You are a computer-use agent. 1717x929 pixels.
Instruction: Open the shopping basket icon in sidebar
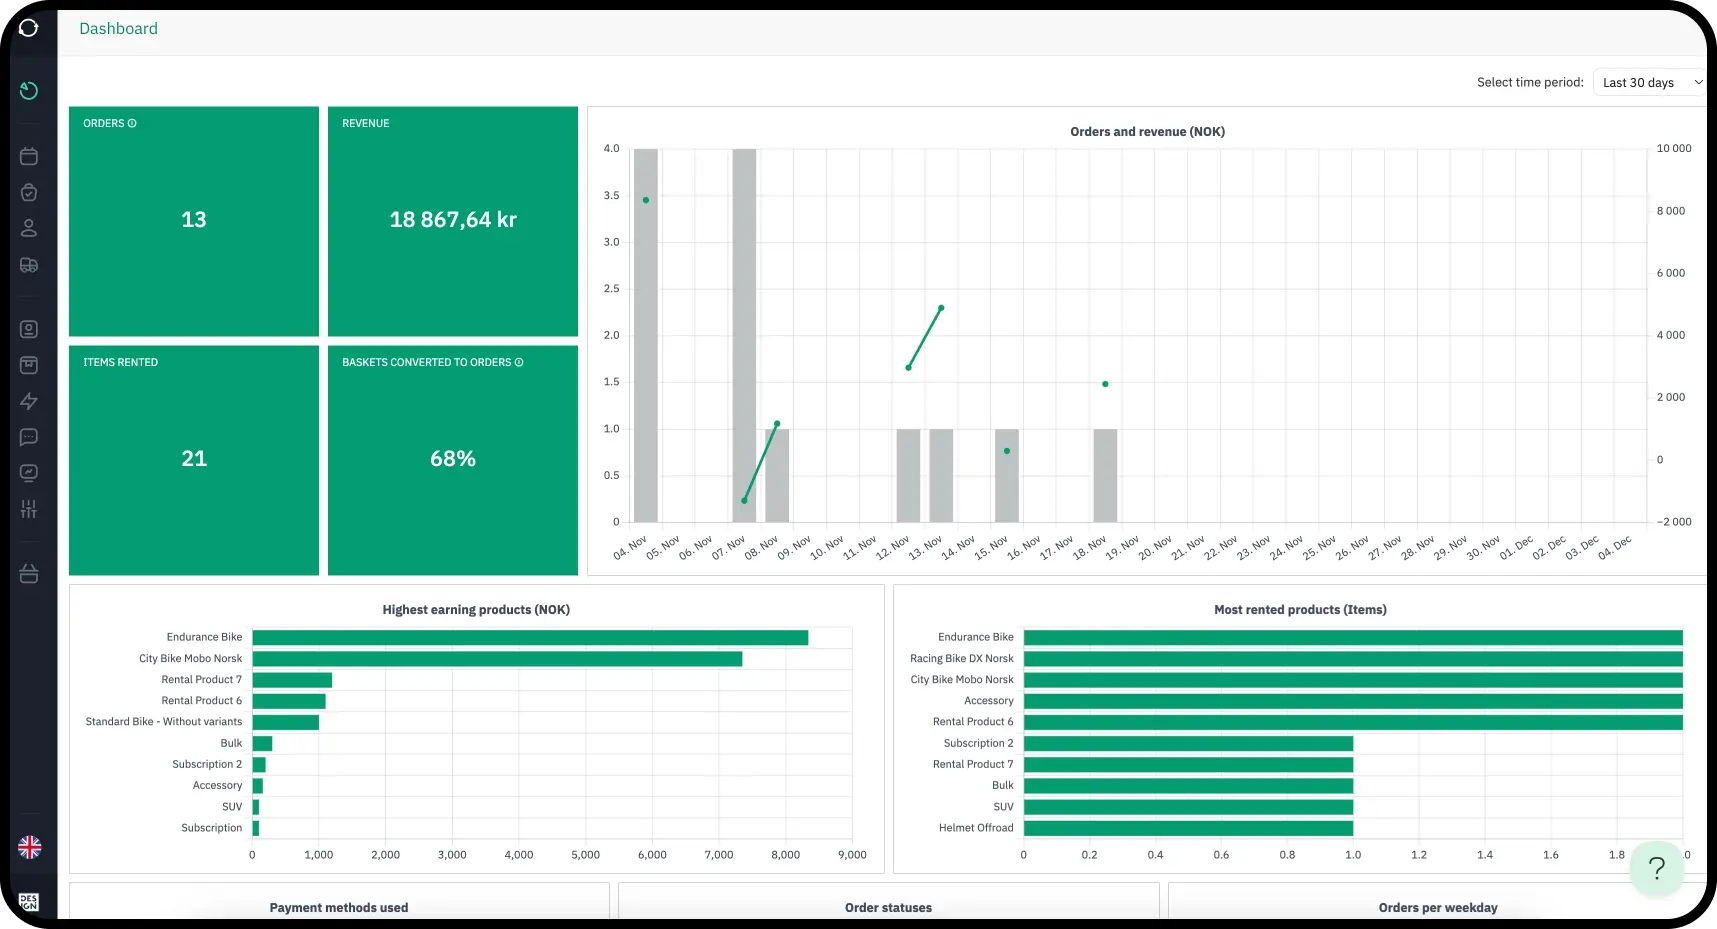click(x=29, y=574)
